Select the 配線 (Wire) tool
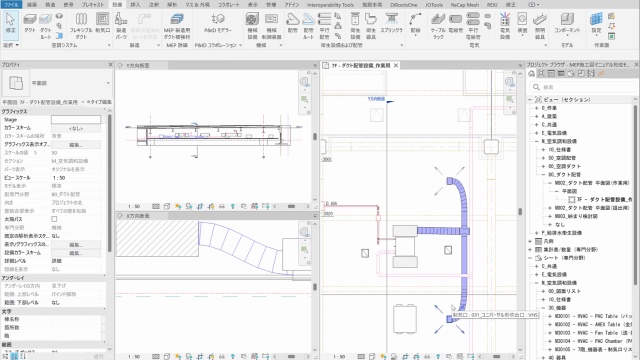The image size is (640, 360). tap(415, 23)
